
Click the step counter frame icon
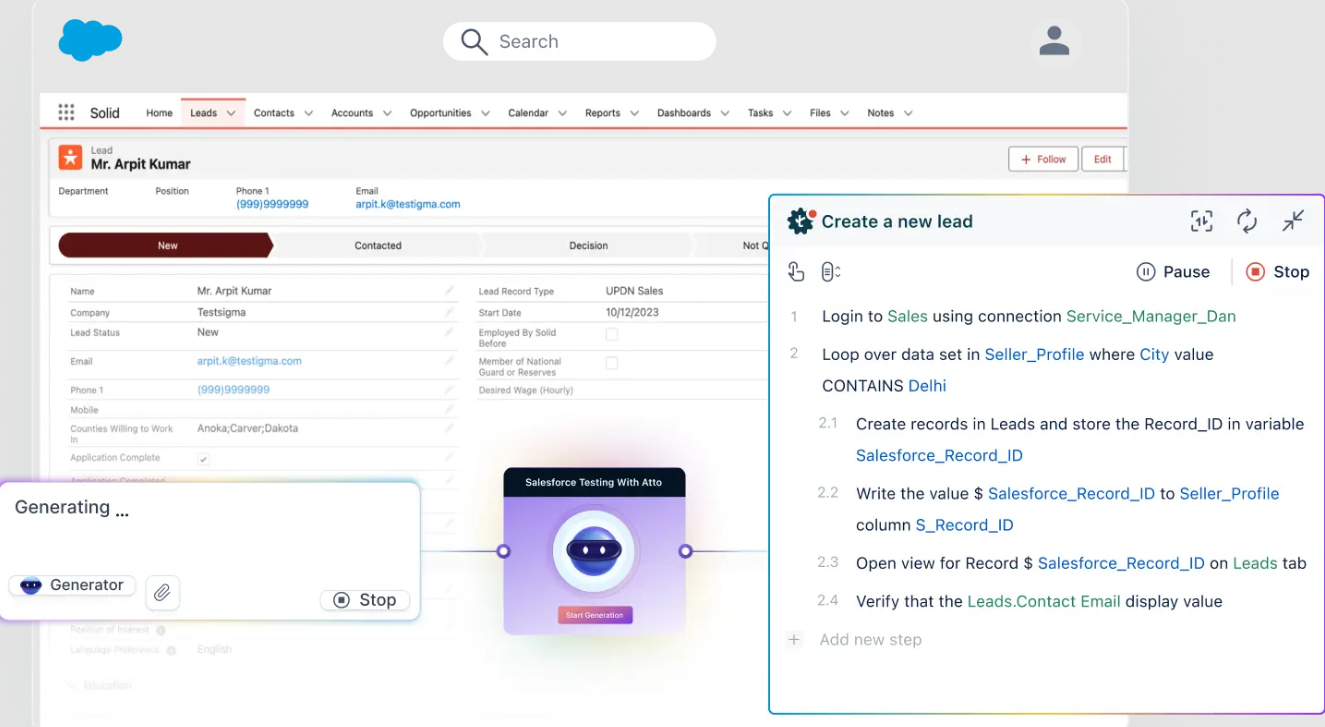pos(1201,221)
